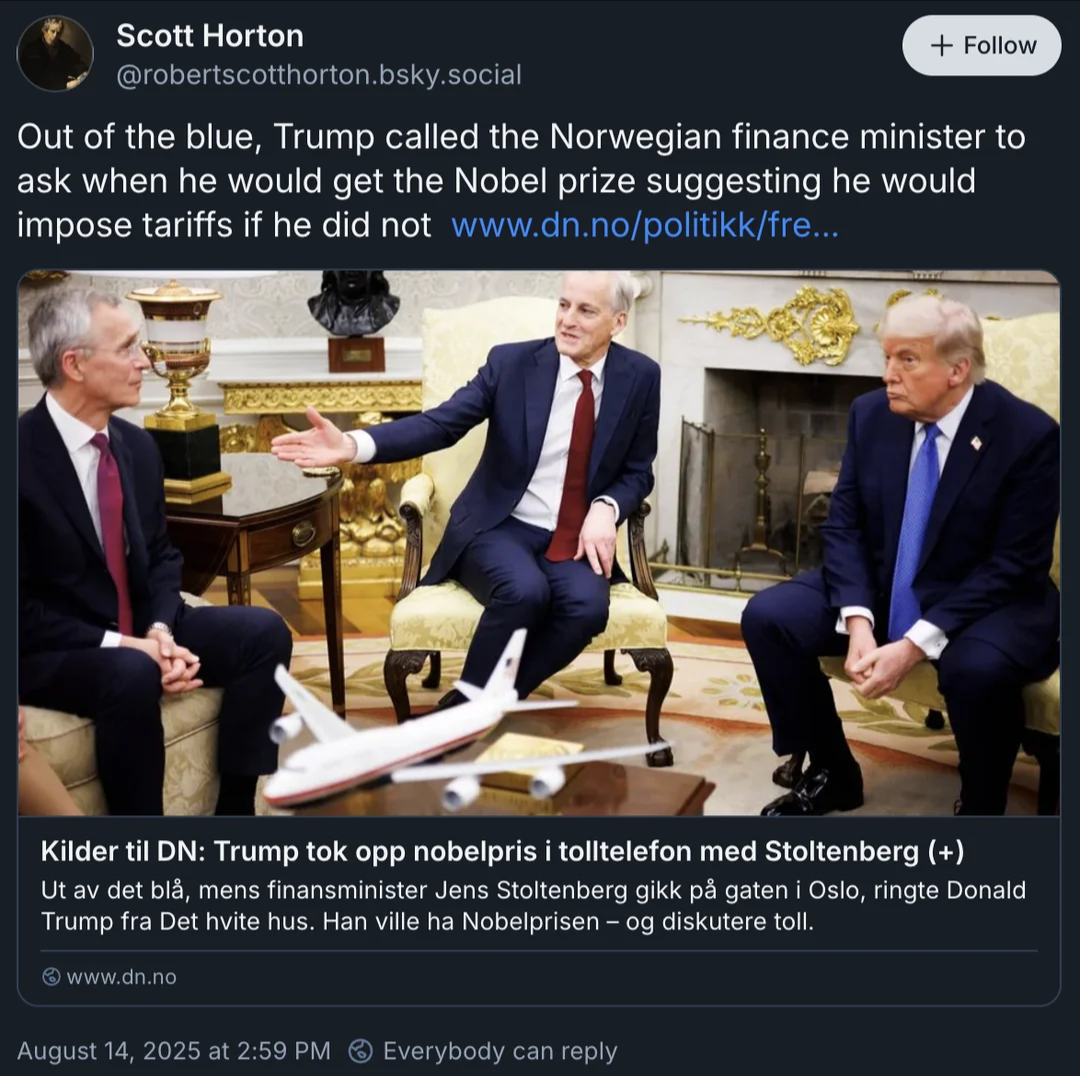
Task: Open the August 14, 2025 timestamp
Action: pyautogui.click(x=174, y=1051)
